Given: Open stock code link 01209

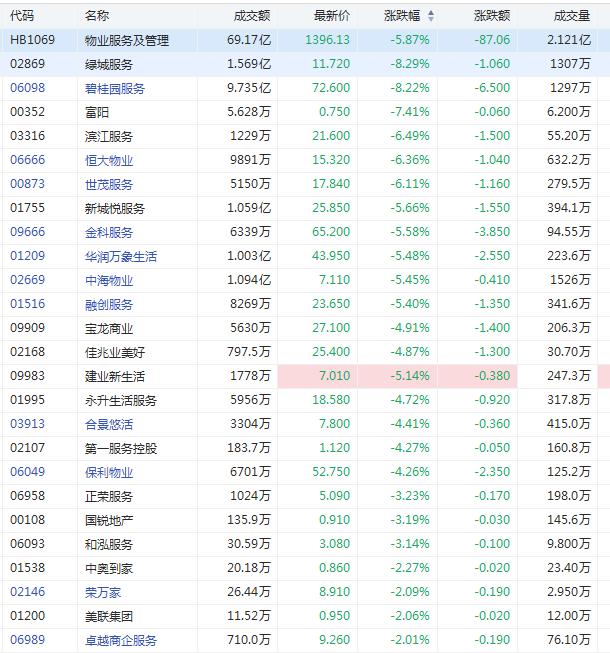Looking at the screenshot, I should click(x=27, y=256).
